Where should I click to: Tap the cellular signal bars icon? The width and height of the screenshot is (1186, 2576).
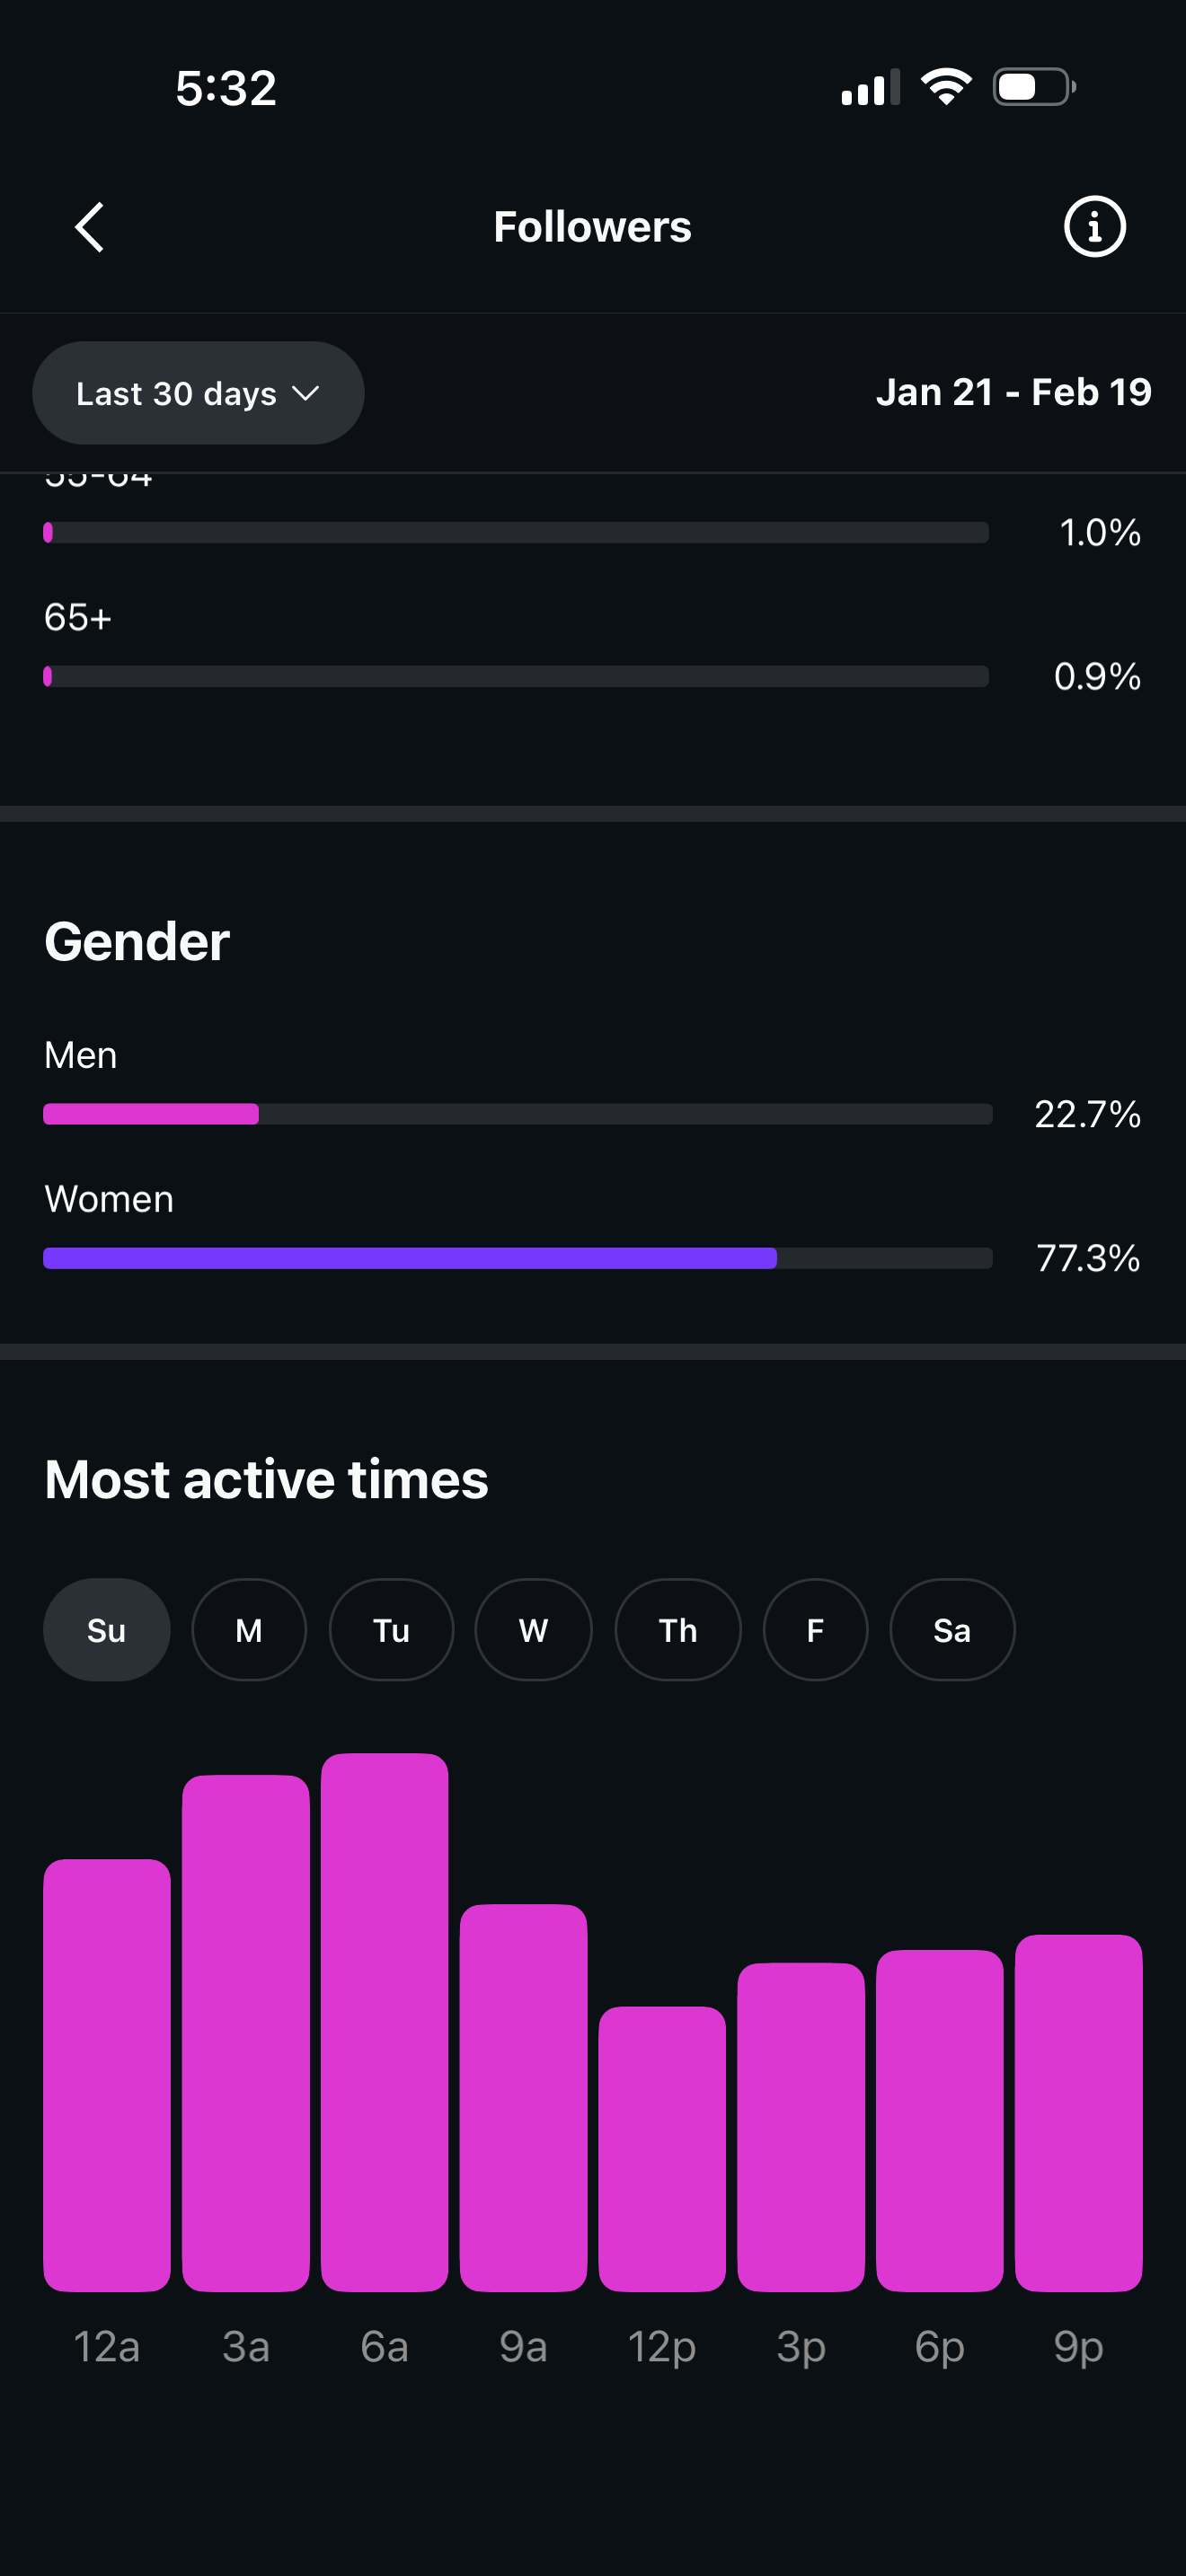pyautogui.click(x=870, y=88)
